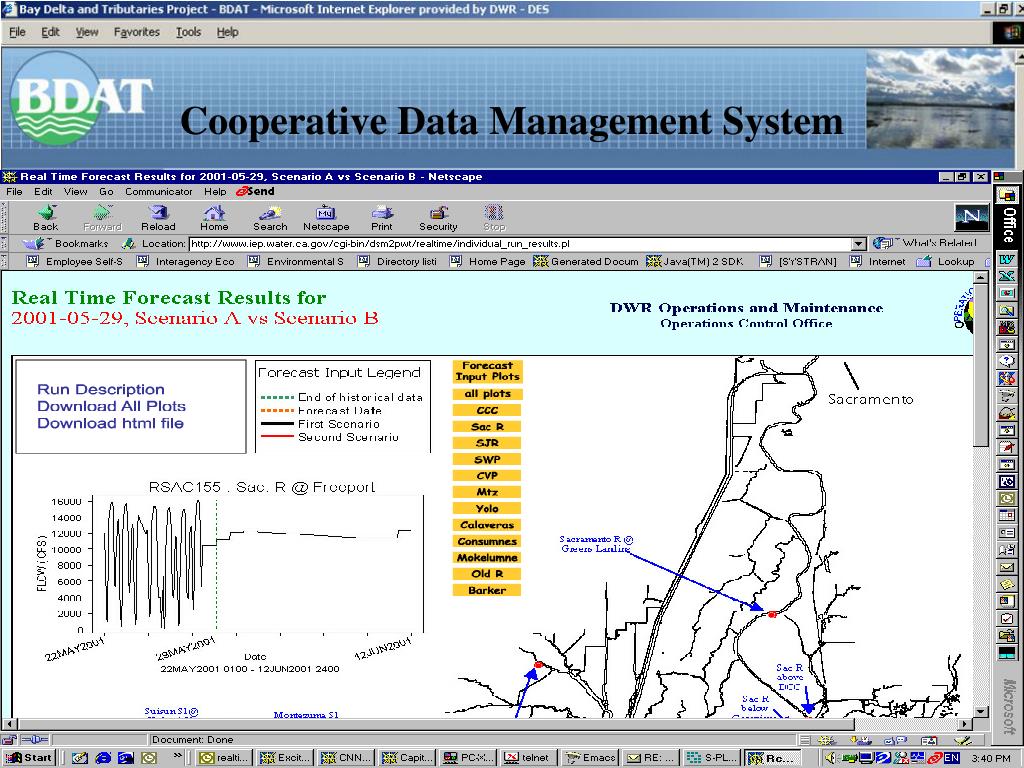1024x768 pixels.
Task: Expand the quick launch chevron on taskbar
Action: (178, 756)
